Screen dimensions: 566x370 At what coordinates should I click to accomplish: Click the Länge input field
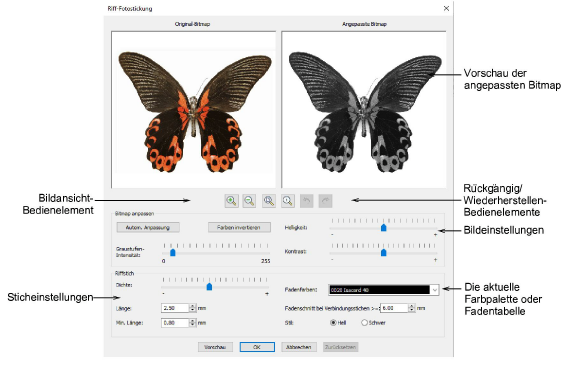point(175,308)
